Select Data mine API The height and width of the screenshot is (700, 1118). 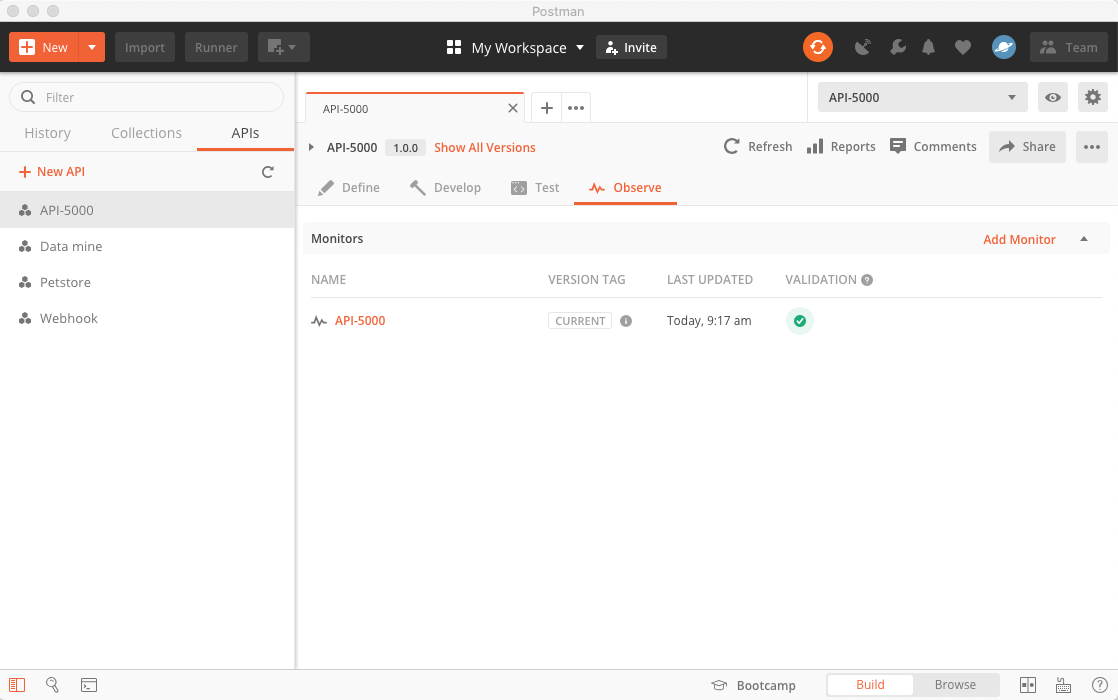pyautogui.click(x=147, y=246)
